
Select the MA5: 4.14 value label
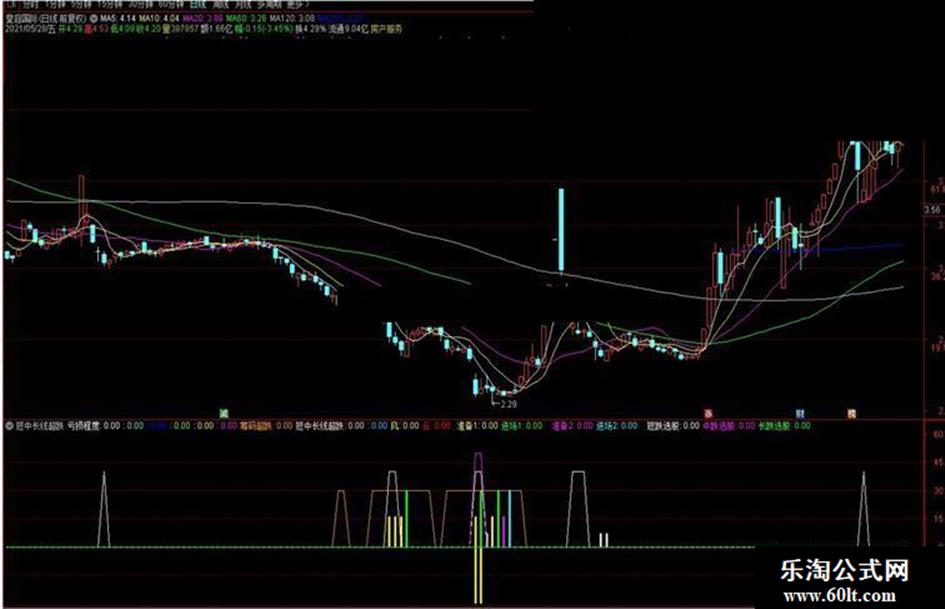coord(118,19)
